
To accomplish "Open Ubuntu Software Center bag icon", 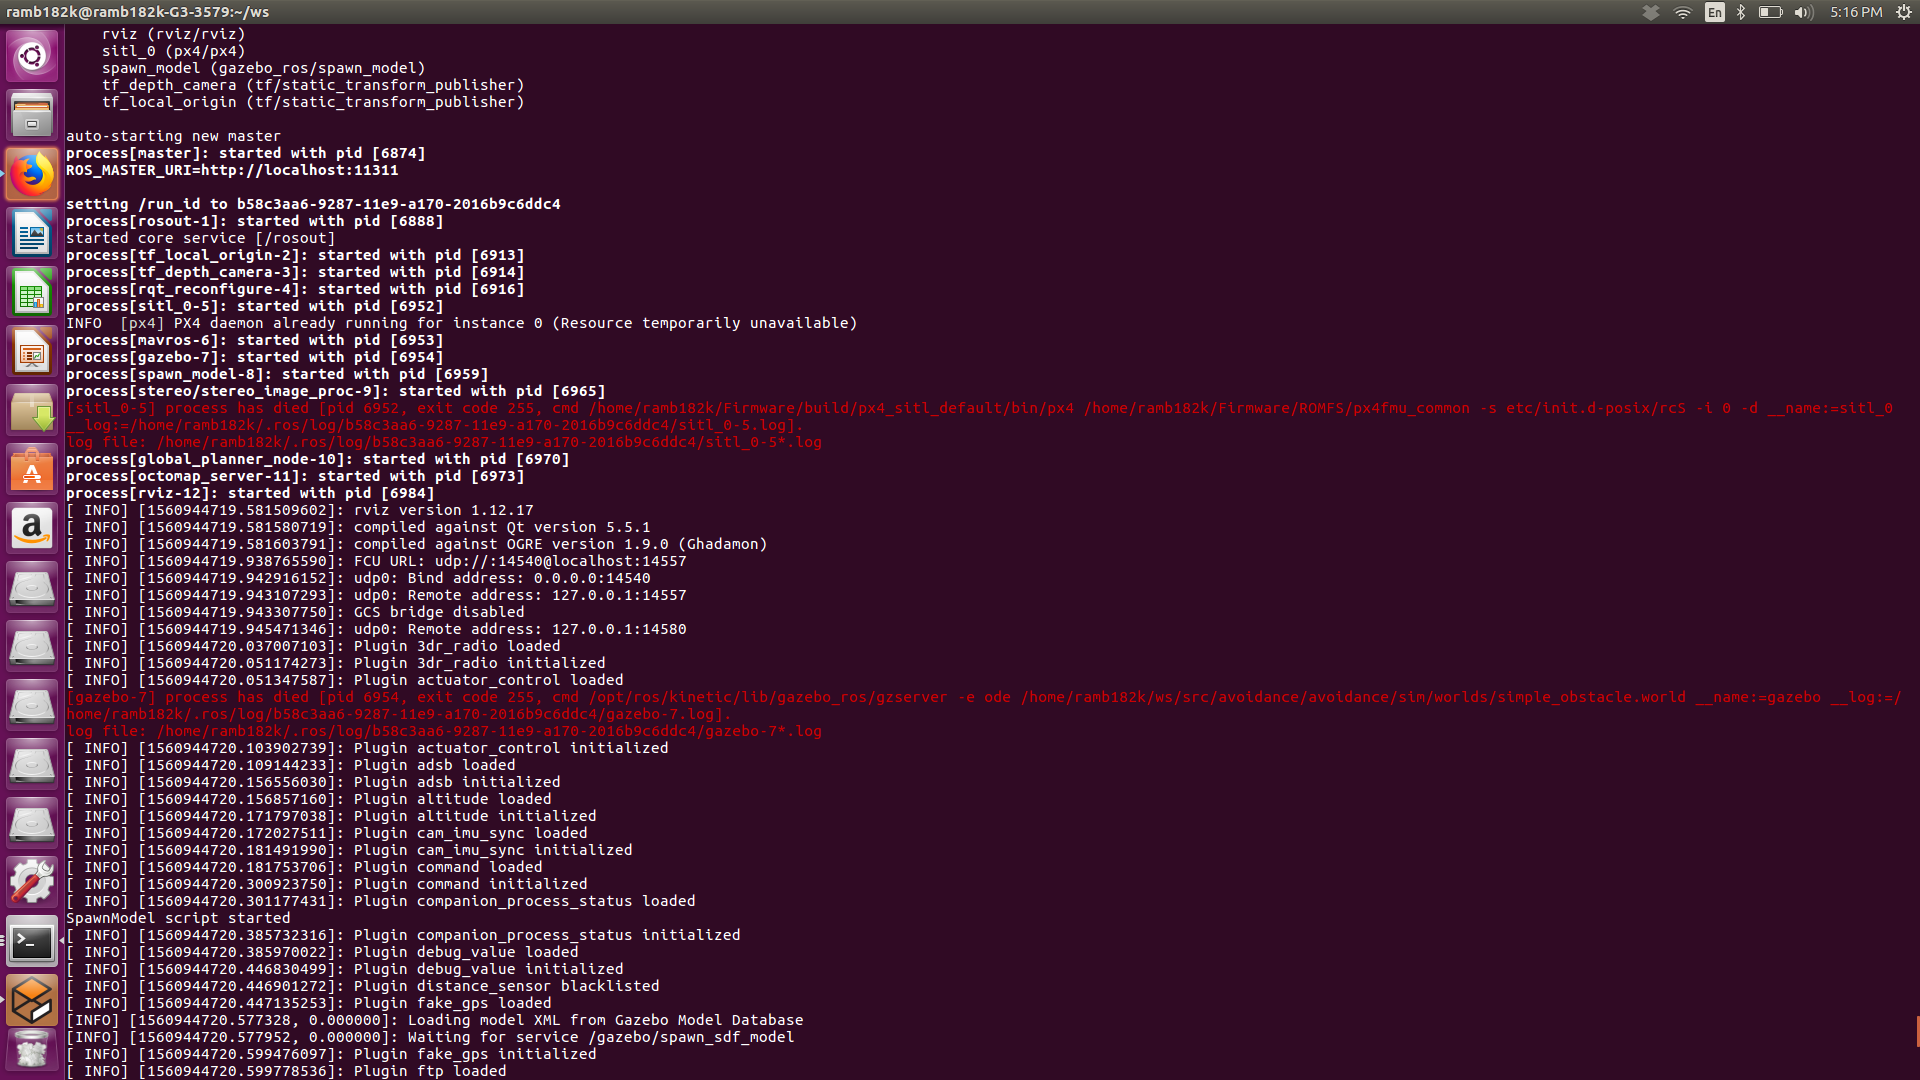I will pyautogui.click(x=32, y=470).
